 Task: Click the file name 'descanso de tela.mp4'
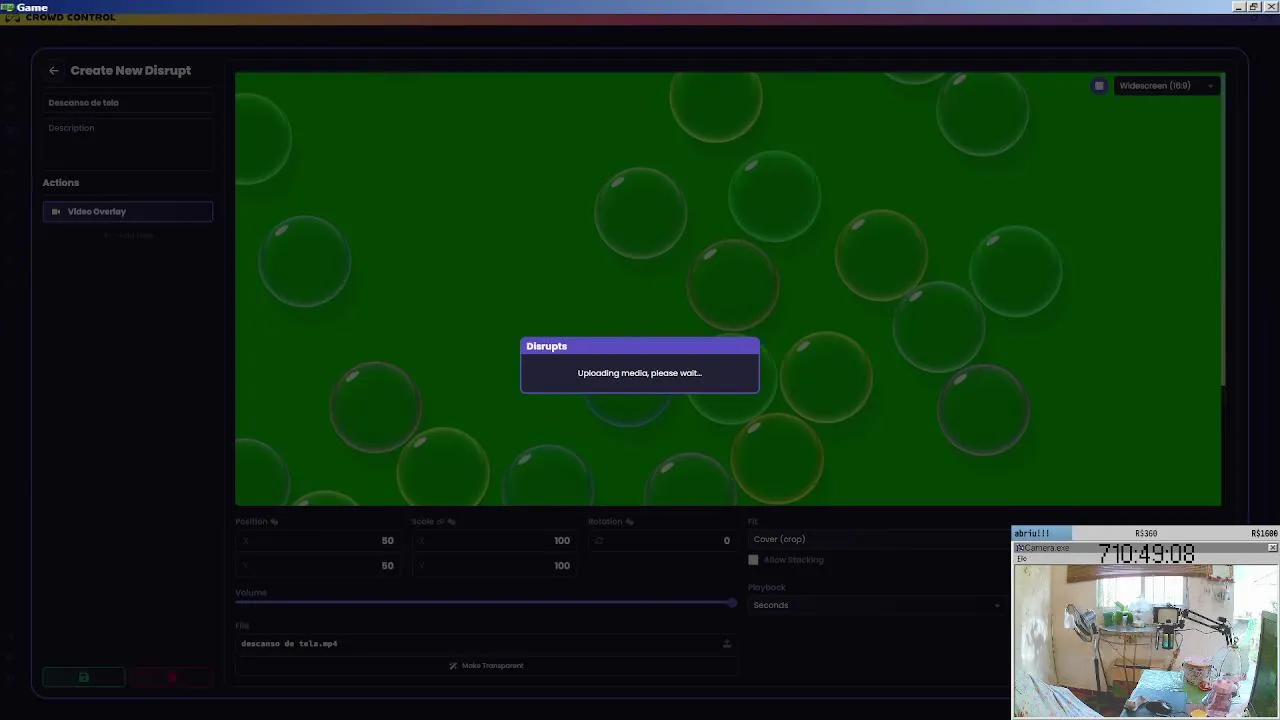[x=289, y=644]
